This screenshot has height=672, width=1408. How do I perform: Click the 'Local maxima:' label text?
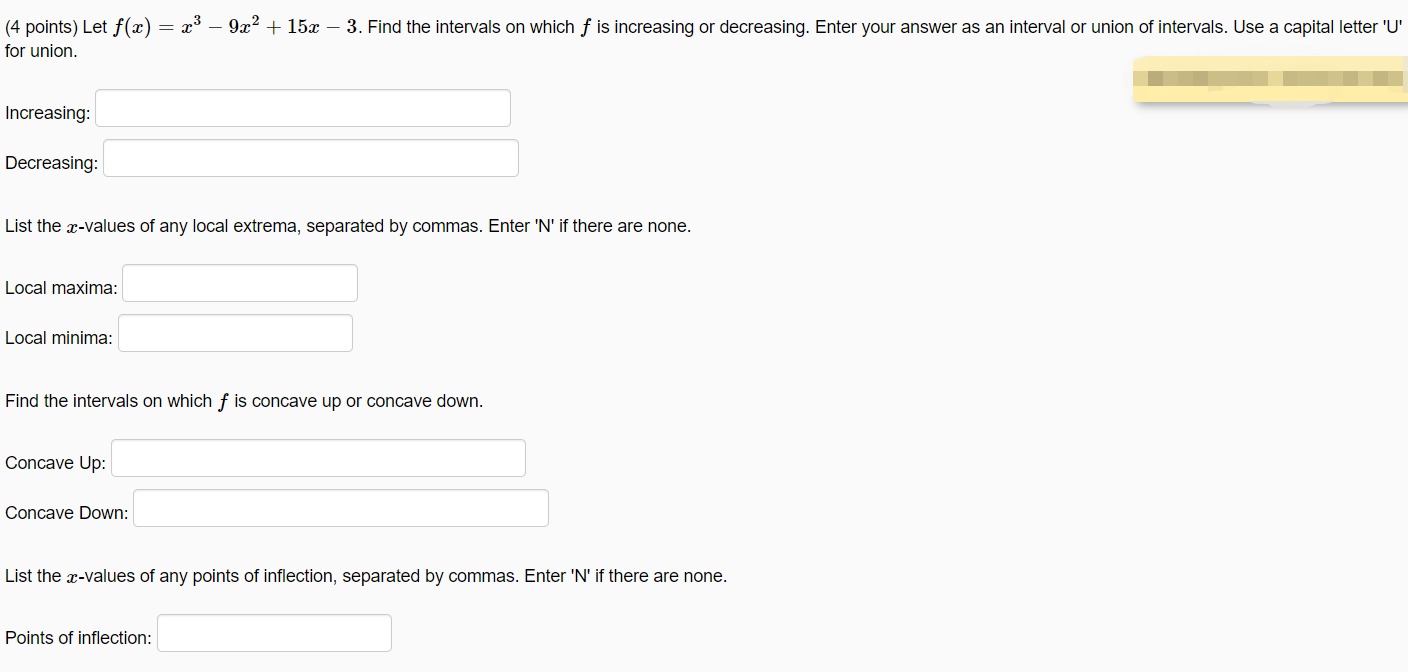tap(59, 287)
